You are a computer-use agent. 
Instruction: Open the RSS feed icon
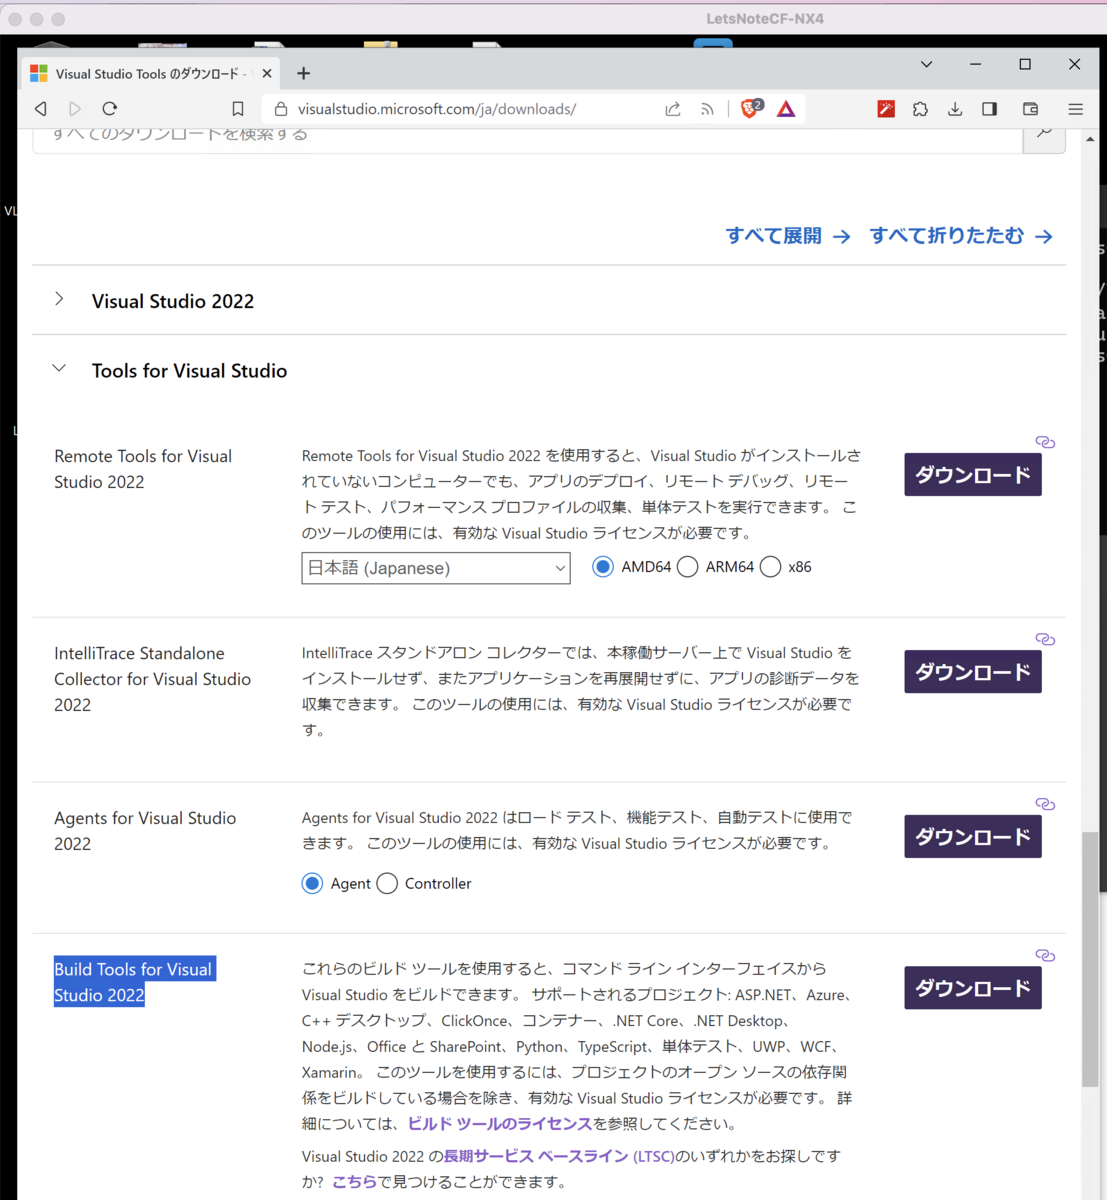click(707, 109)
